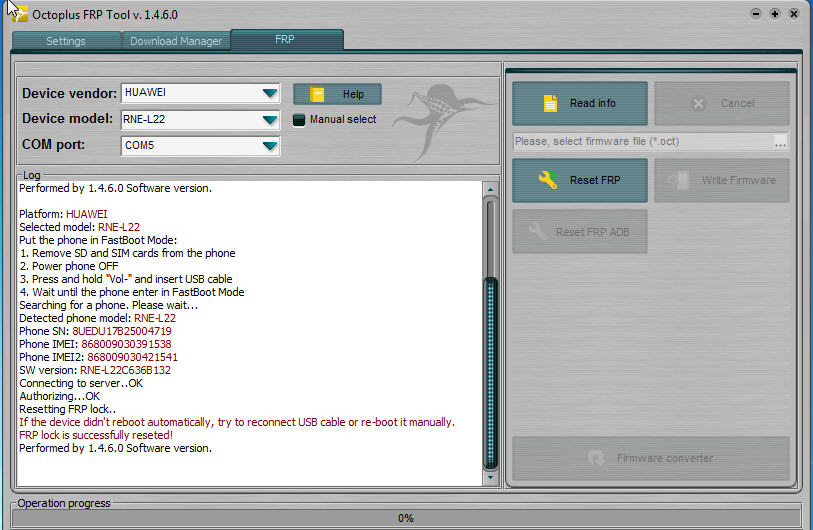Click the Cancel button label
The width and height of the screenshot is (813, 530).
(737, 103)
